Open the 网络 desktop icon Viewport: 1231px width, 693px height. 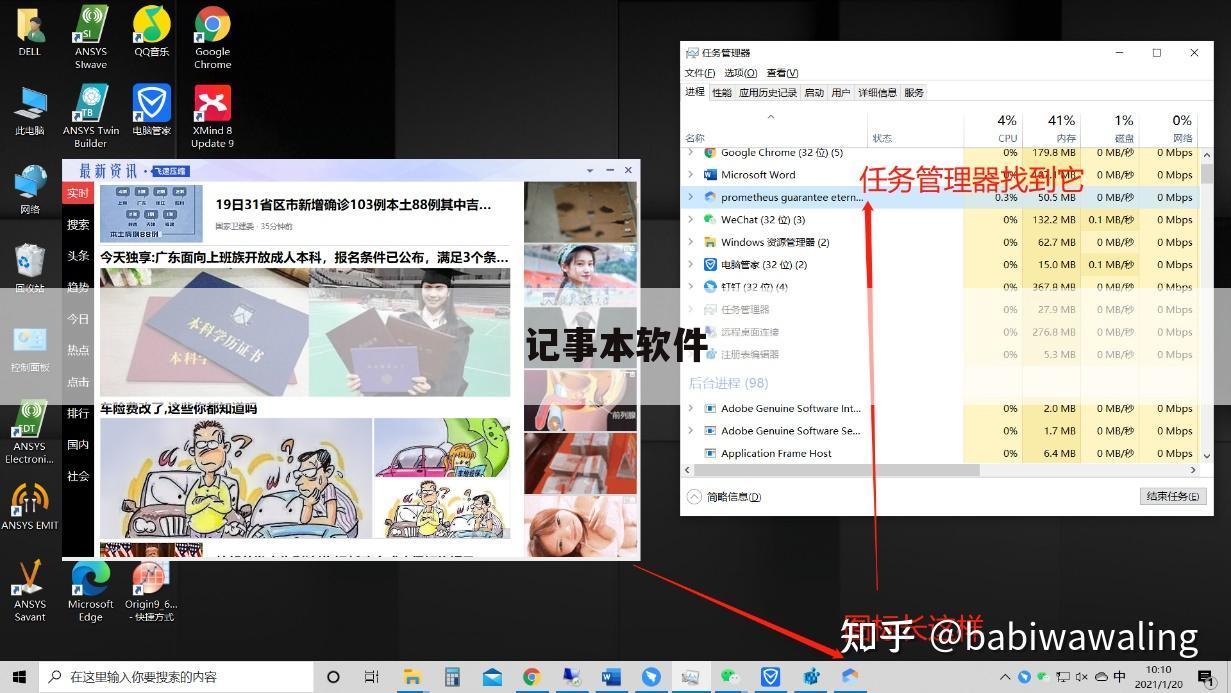30,190
